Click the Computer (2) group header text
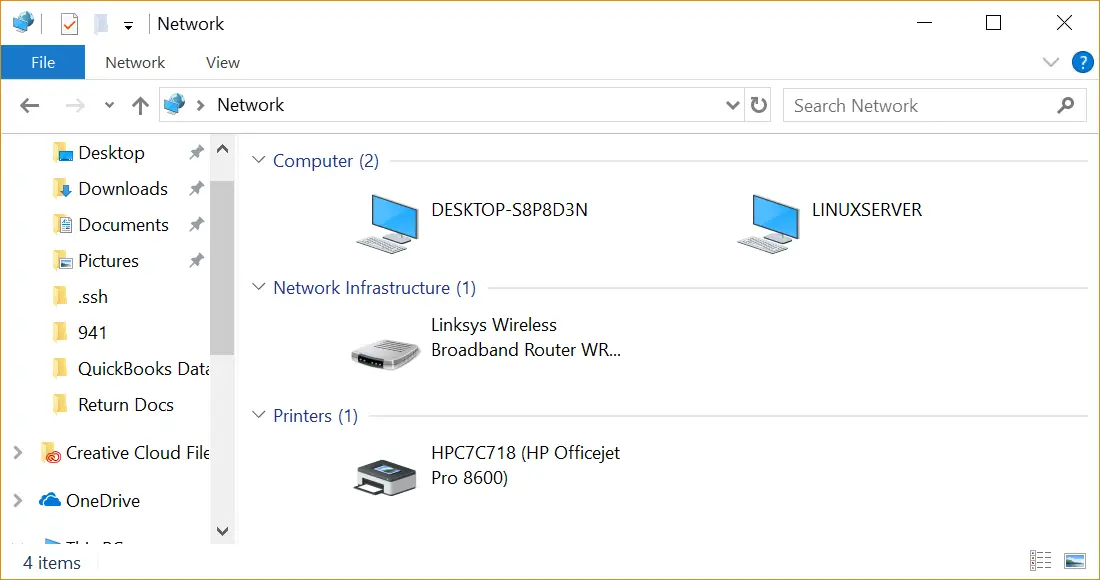This screenshot has width=1100, height=580. [326, 161]
